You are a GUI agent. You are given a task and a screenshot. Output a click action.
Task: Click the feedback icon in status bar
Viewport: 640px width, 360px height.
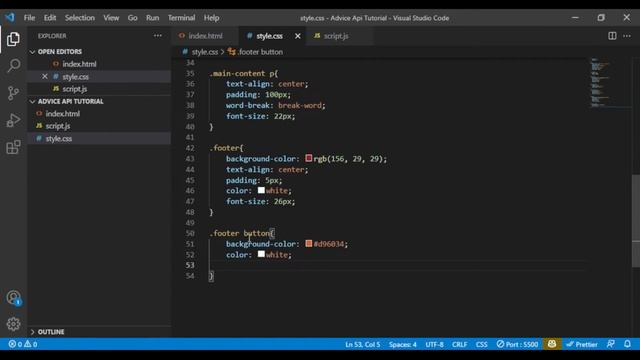click(611, 344)
